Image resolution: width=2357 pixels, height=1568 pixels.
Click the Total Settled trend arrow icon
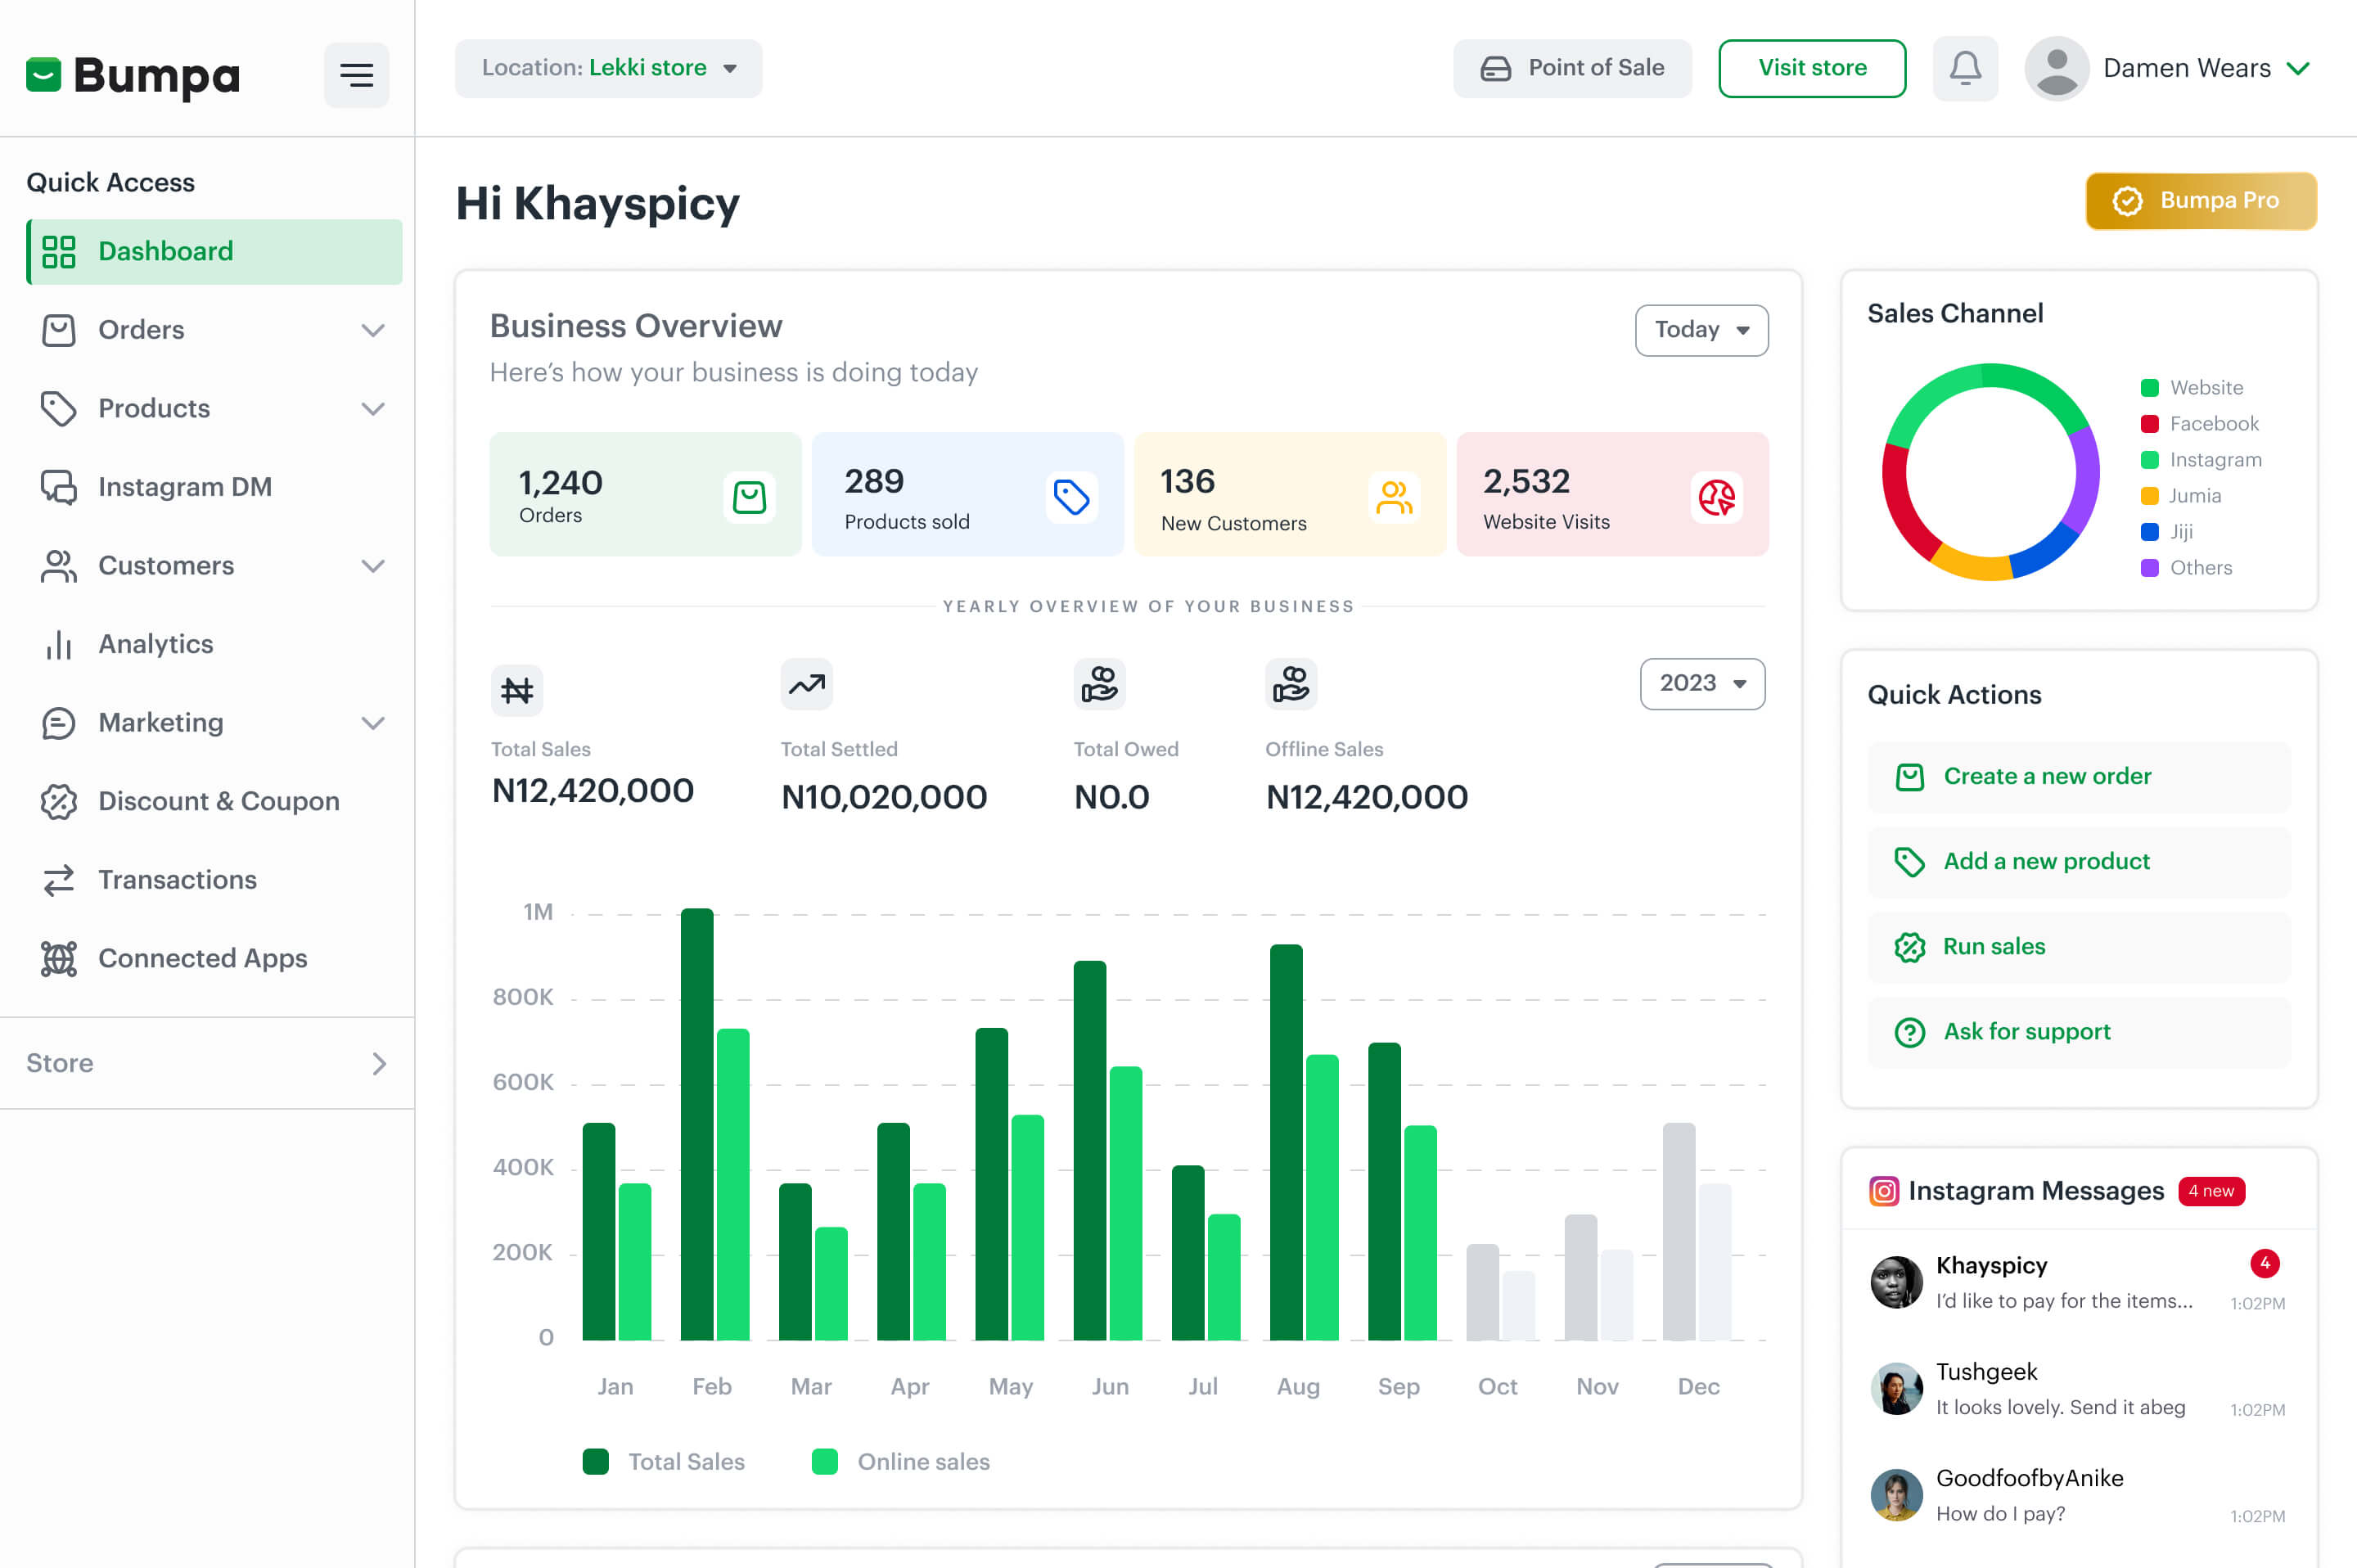coord(806,685)
